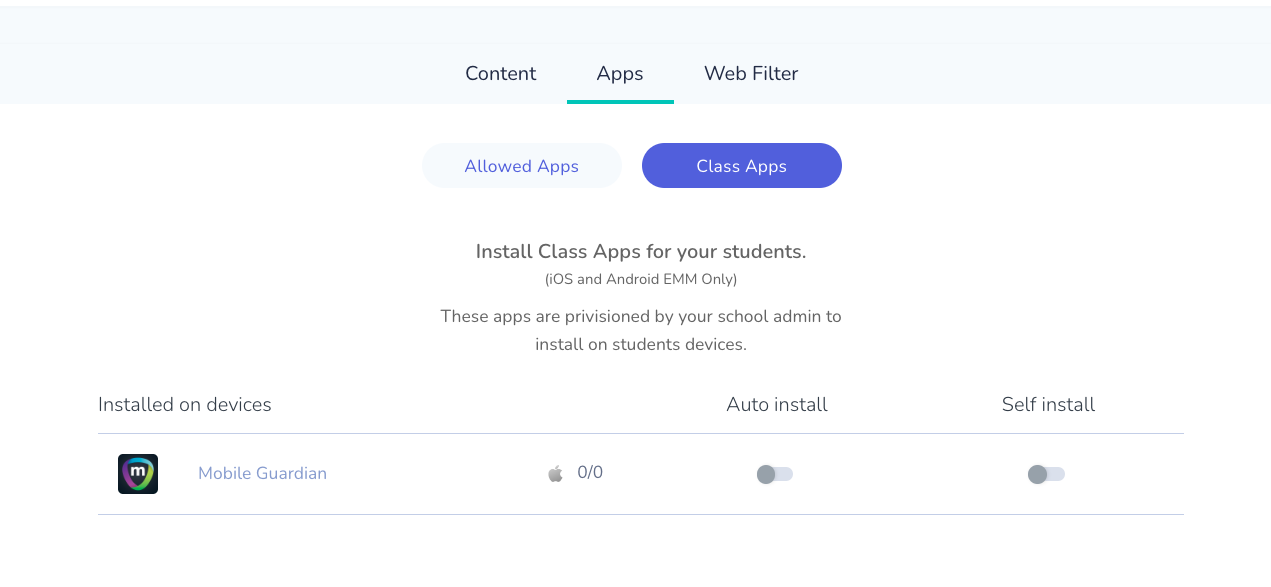Screen dimensions: 1271x587
Task: Click the Installed on devices column header
Action: (185, 405)
